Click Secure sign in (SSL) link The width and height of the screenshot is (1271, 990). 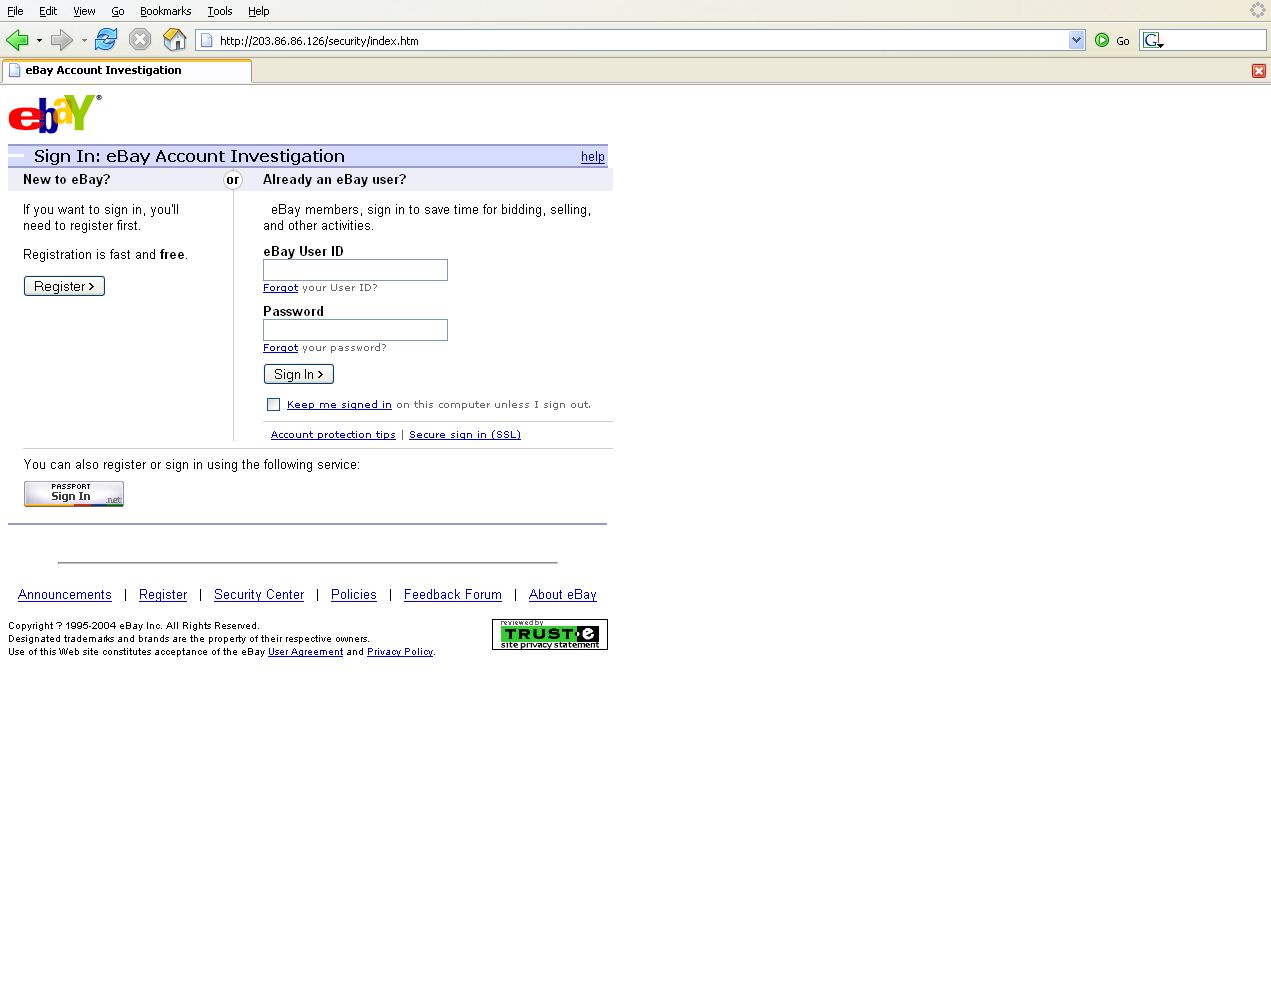(465, 435)
